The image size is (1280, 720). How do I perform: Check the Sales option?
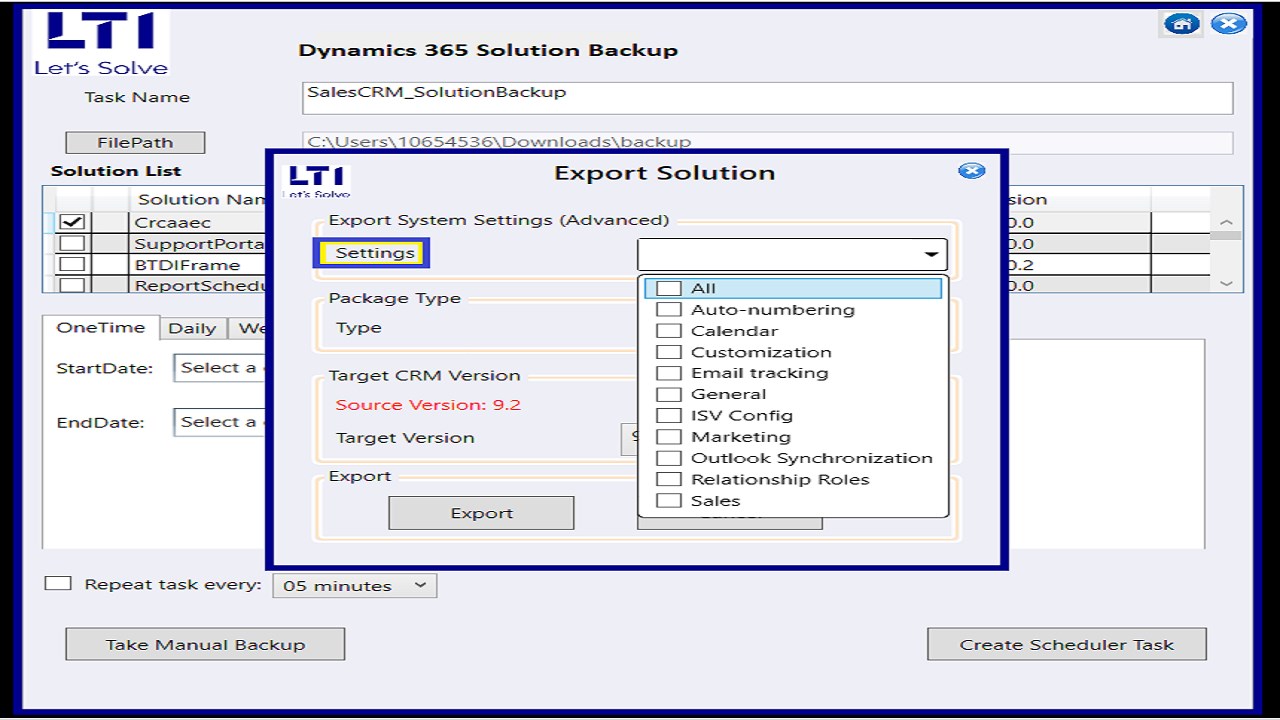point(669,500)
